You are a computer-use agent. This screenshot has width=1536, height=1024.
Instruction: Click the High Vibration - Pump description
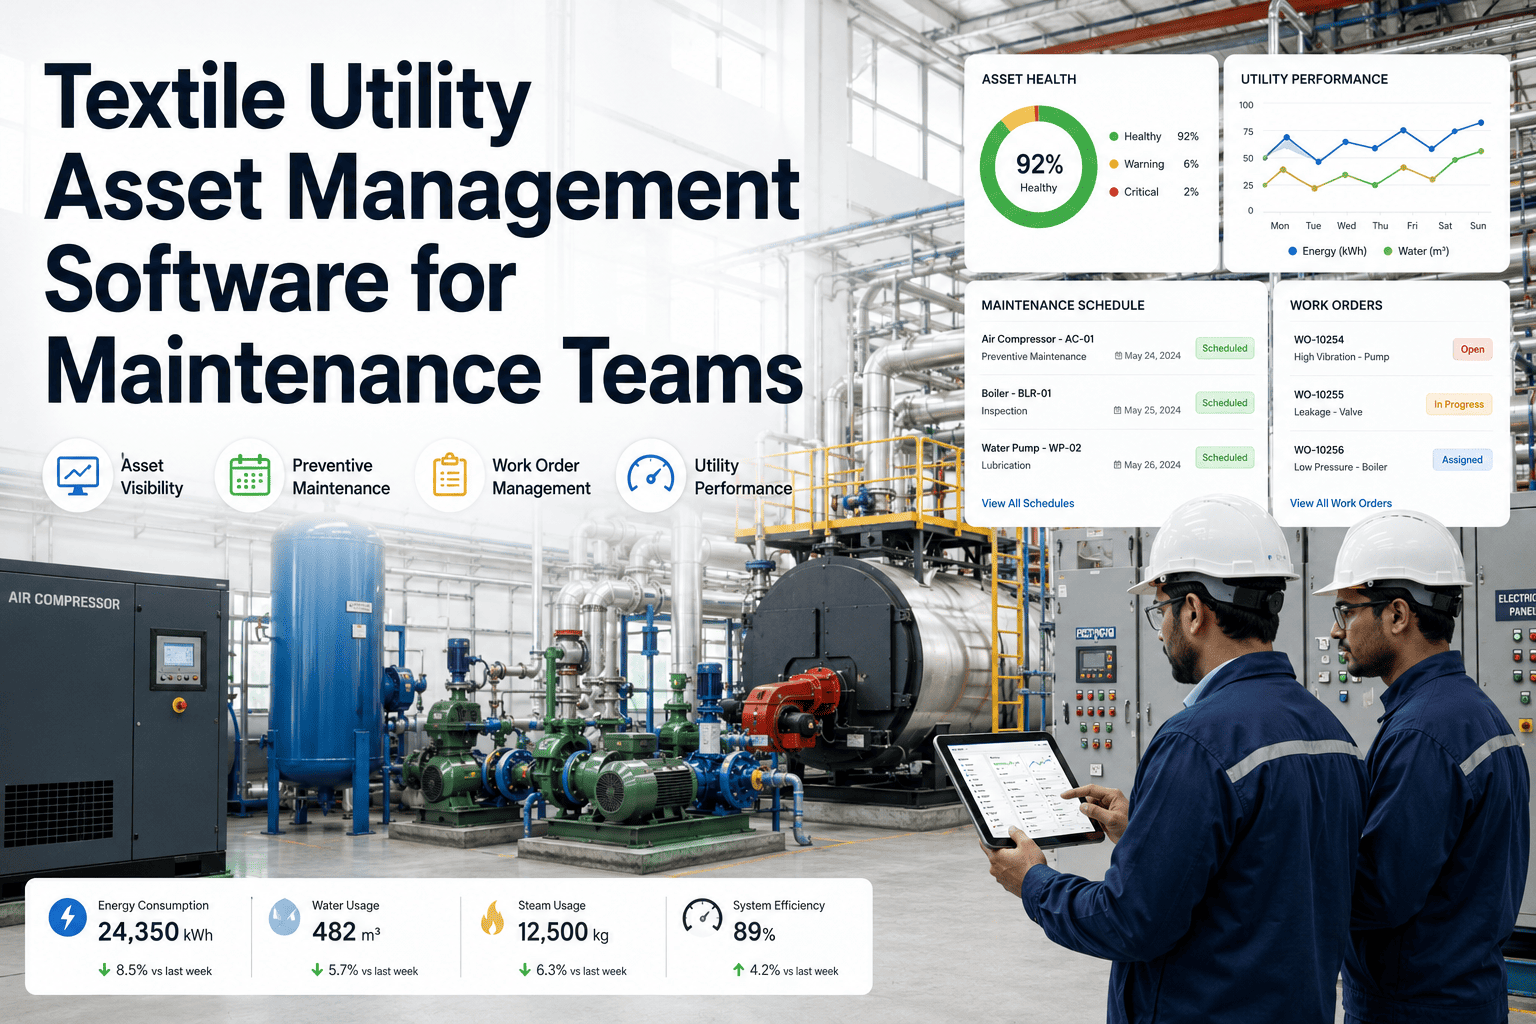coord(1341,357)
